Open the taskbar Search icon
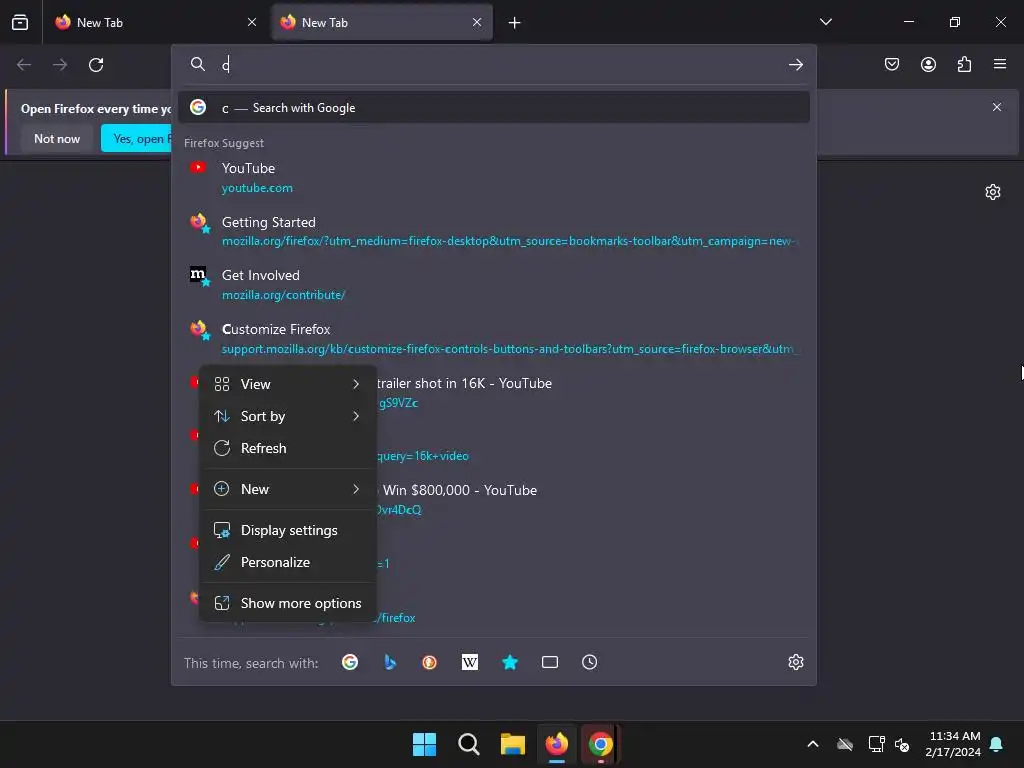 coord(468,744)
